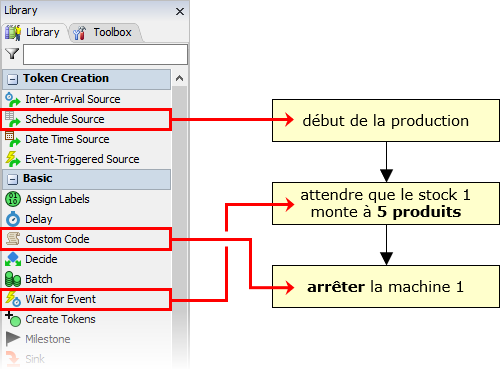Switch to the Toolbox tab

pyautogui.click(x=103, y=33)
